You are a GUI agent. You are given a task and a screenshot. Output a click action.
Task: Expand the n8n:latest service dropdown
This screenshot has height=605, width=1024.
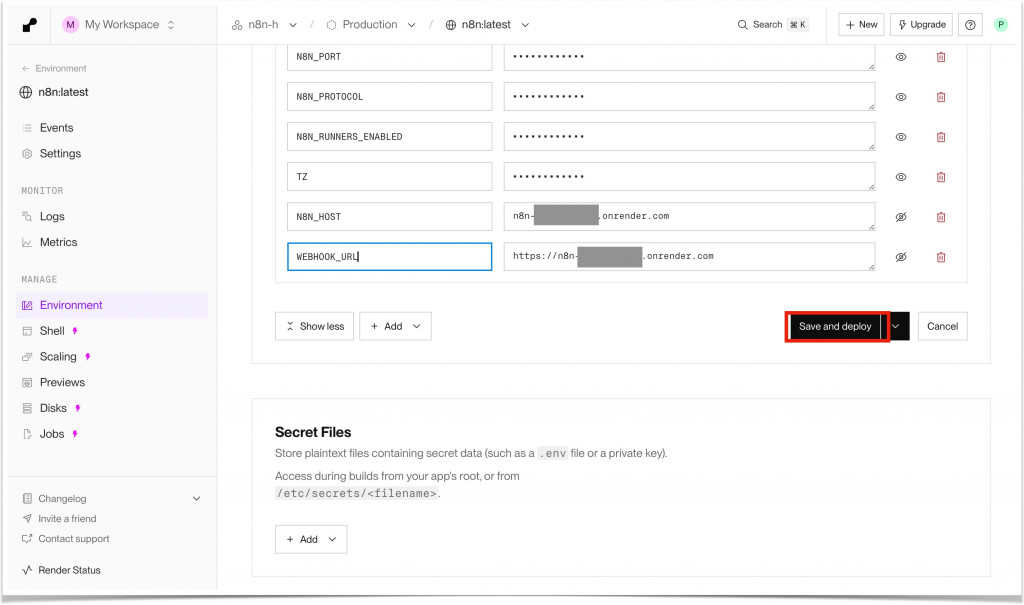[525, 25]
